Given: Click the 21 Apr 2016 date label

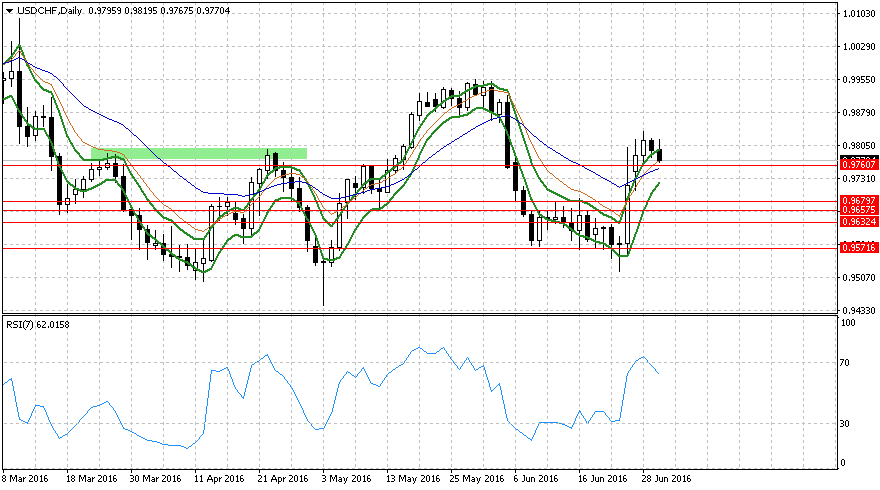Looking at the screenshot, I should (283, 479).
